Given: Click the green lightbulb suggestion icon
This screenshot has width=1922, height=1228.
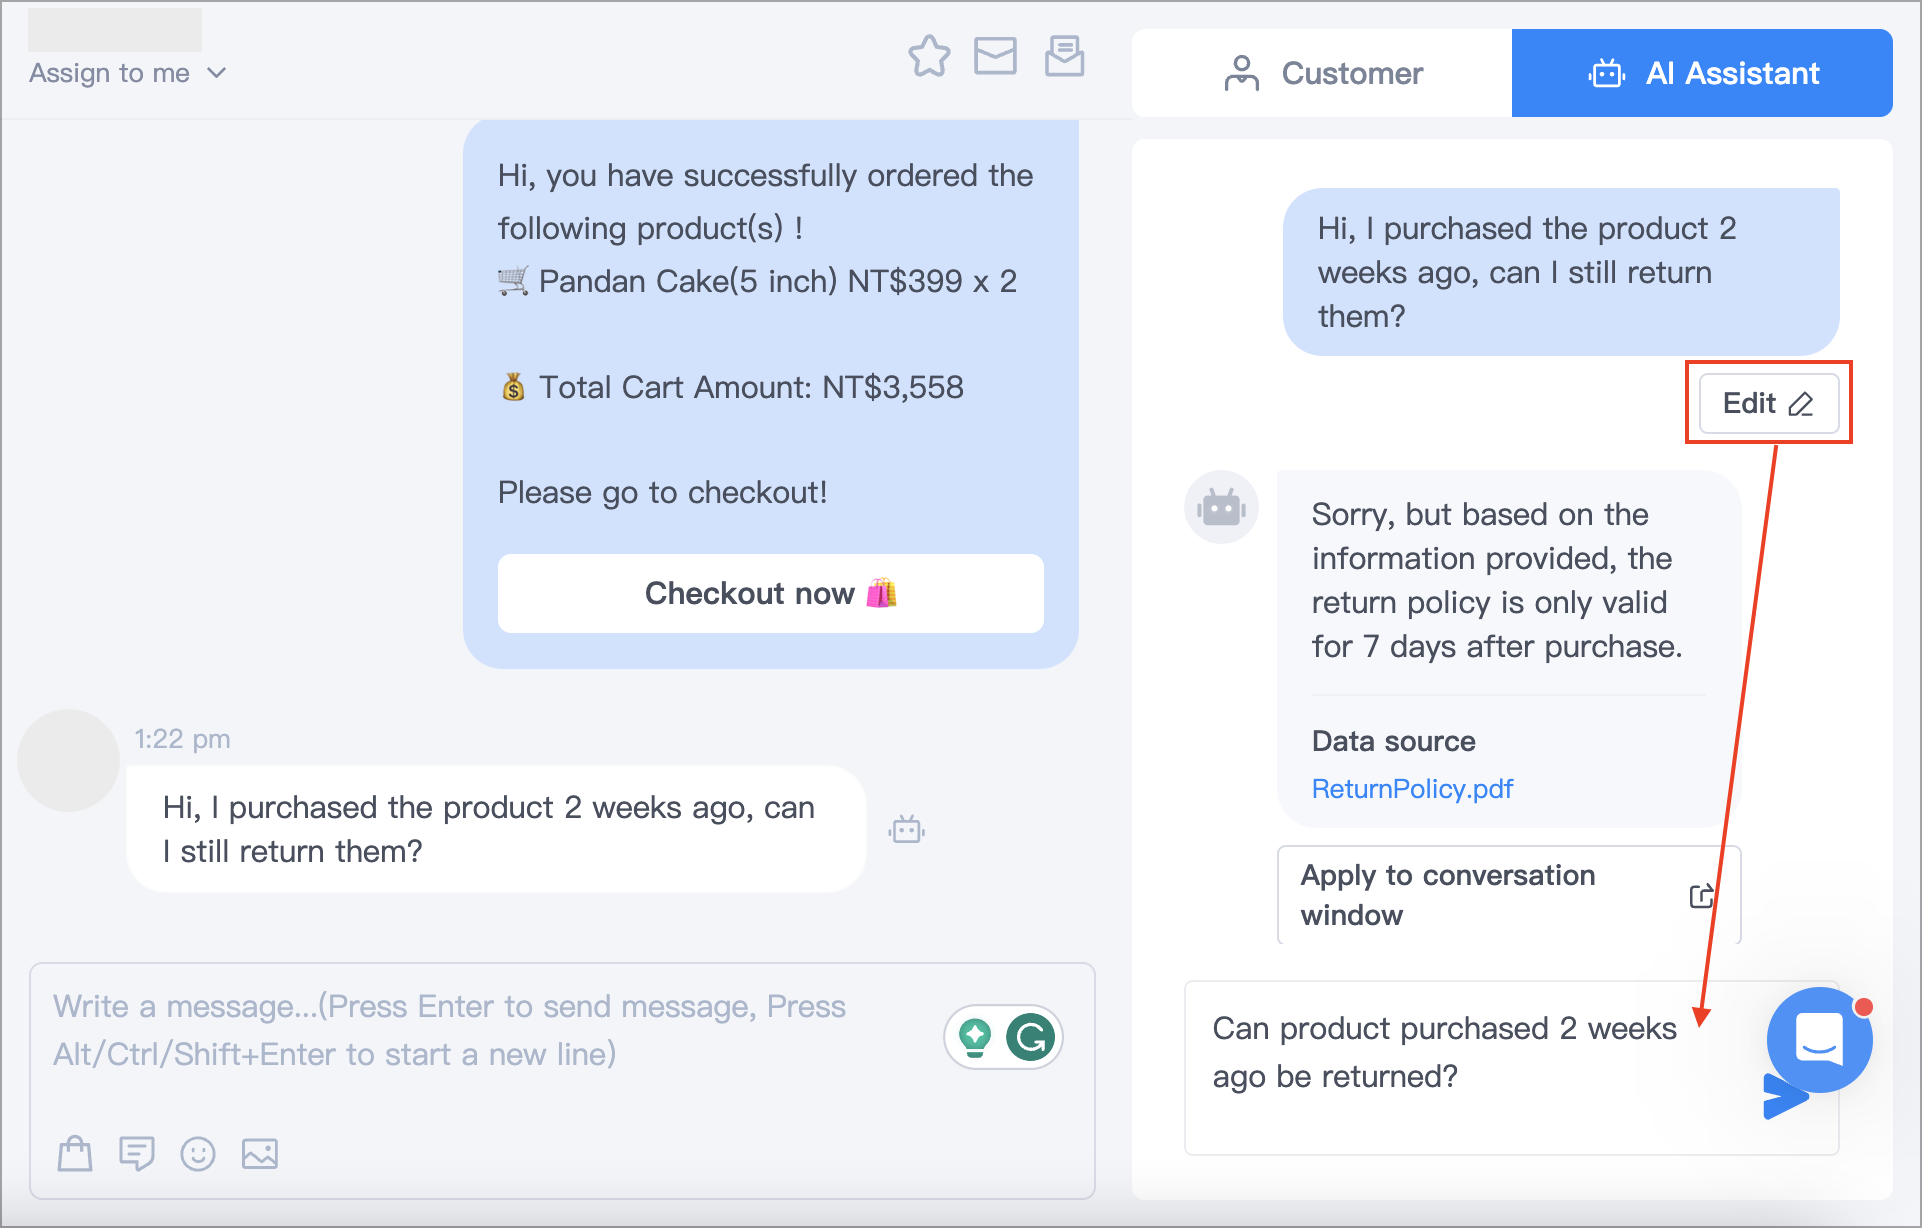Looking at the screenshot, I should point(975,1037).
